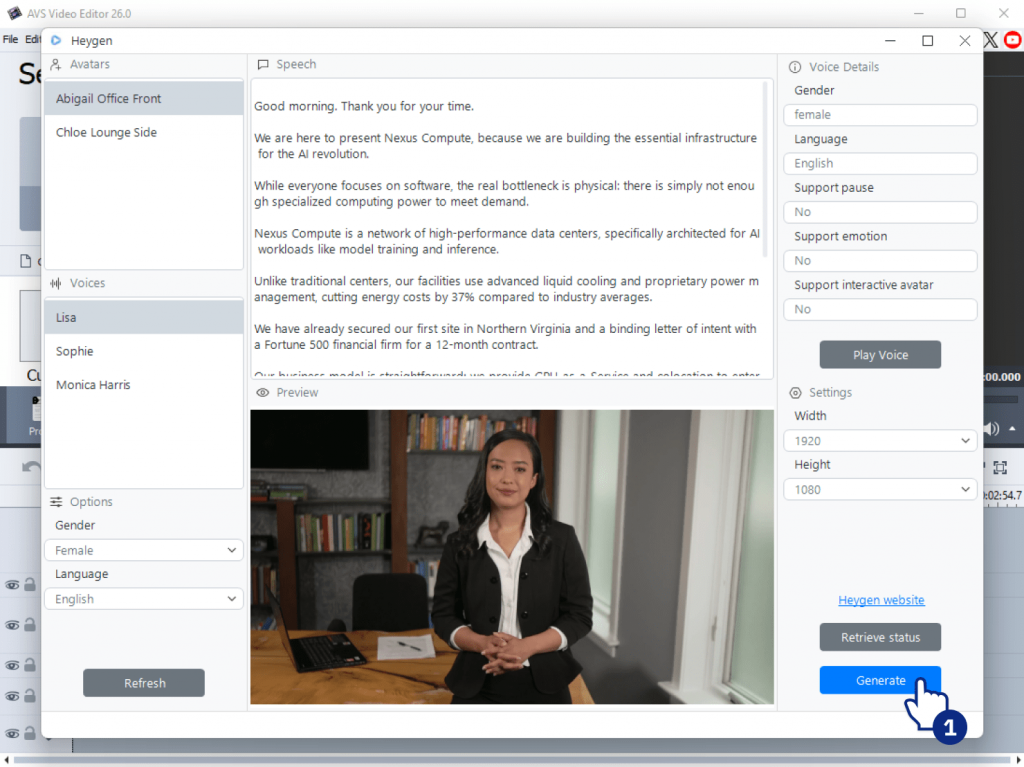Click the Heygen window logo icon
This screenshot has width=1024, height=767.
[x=56, y=41]
